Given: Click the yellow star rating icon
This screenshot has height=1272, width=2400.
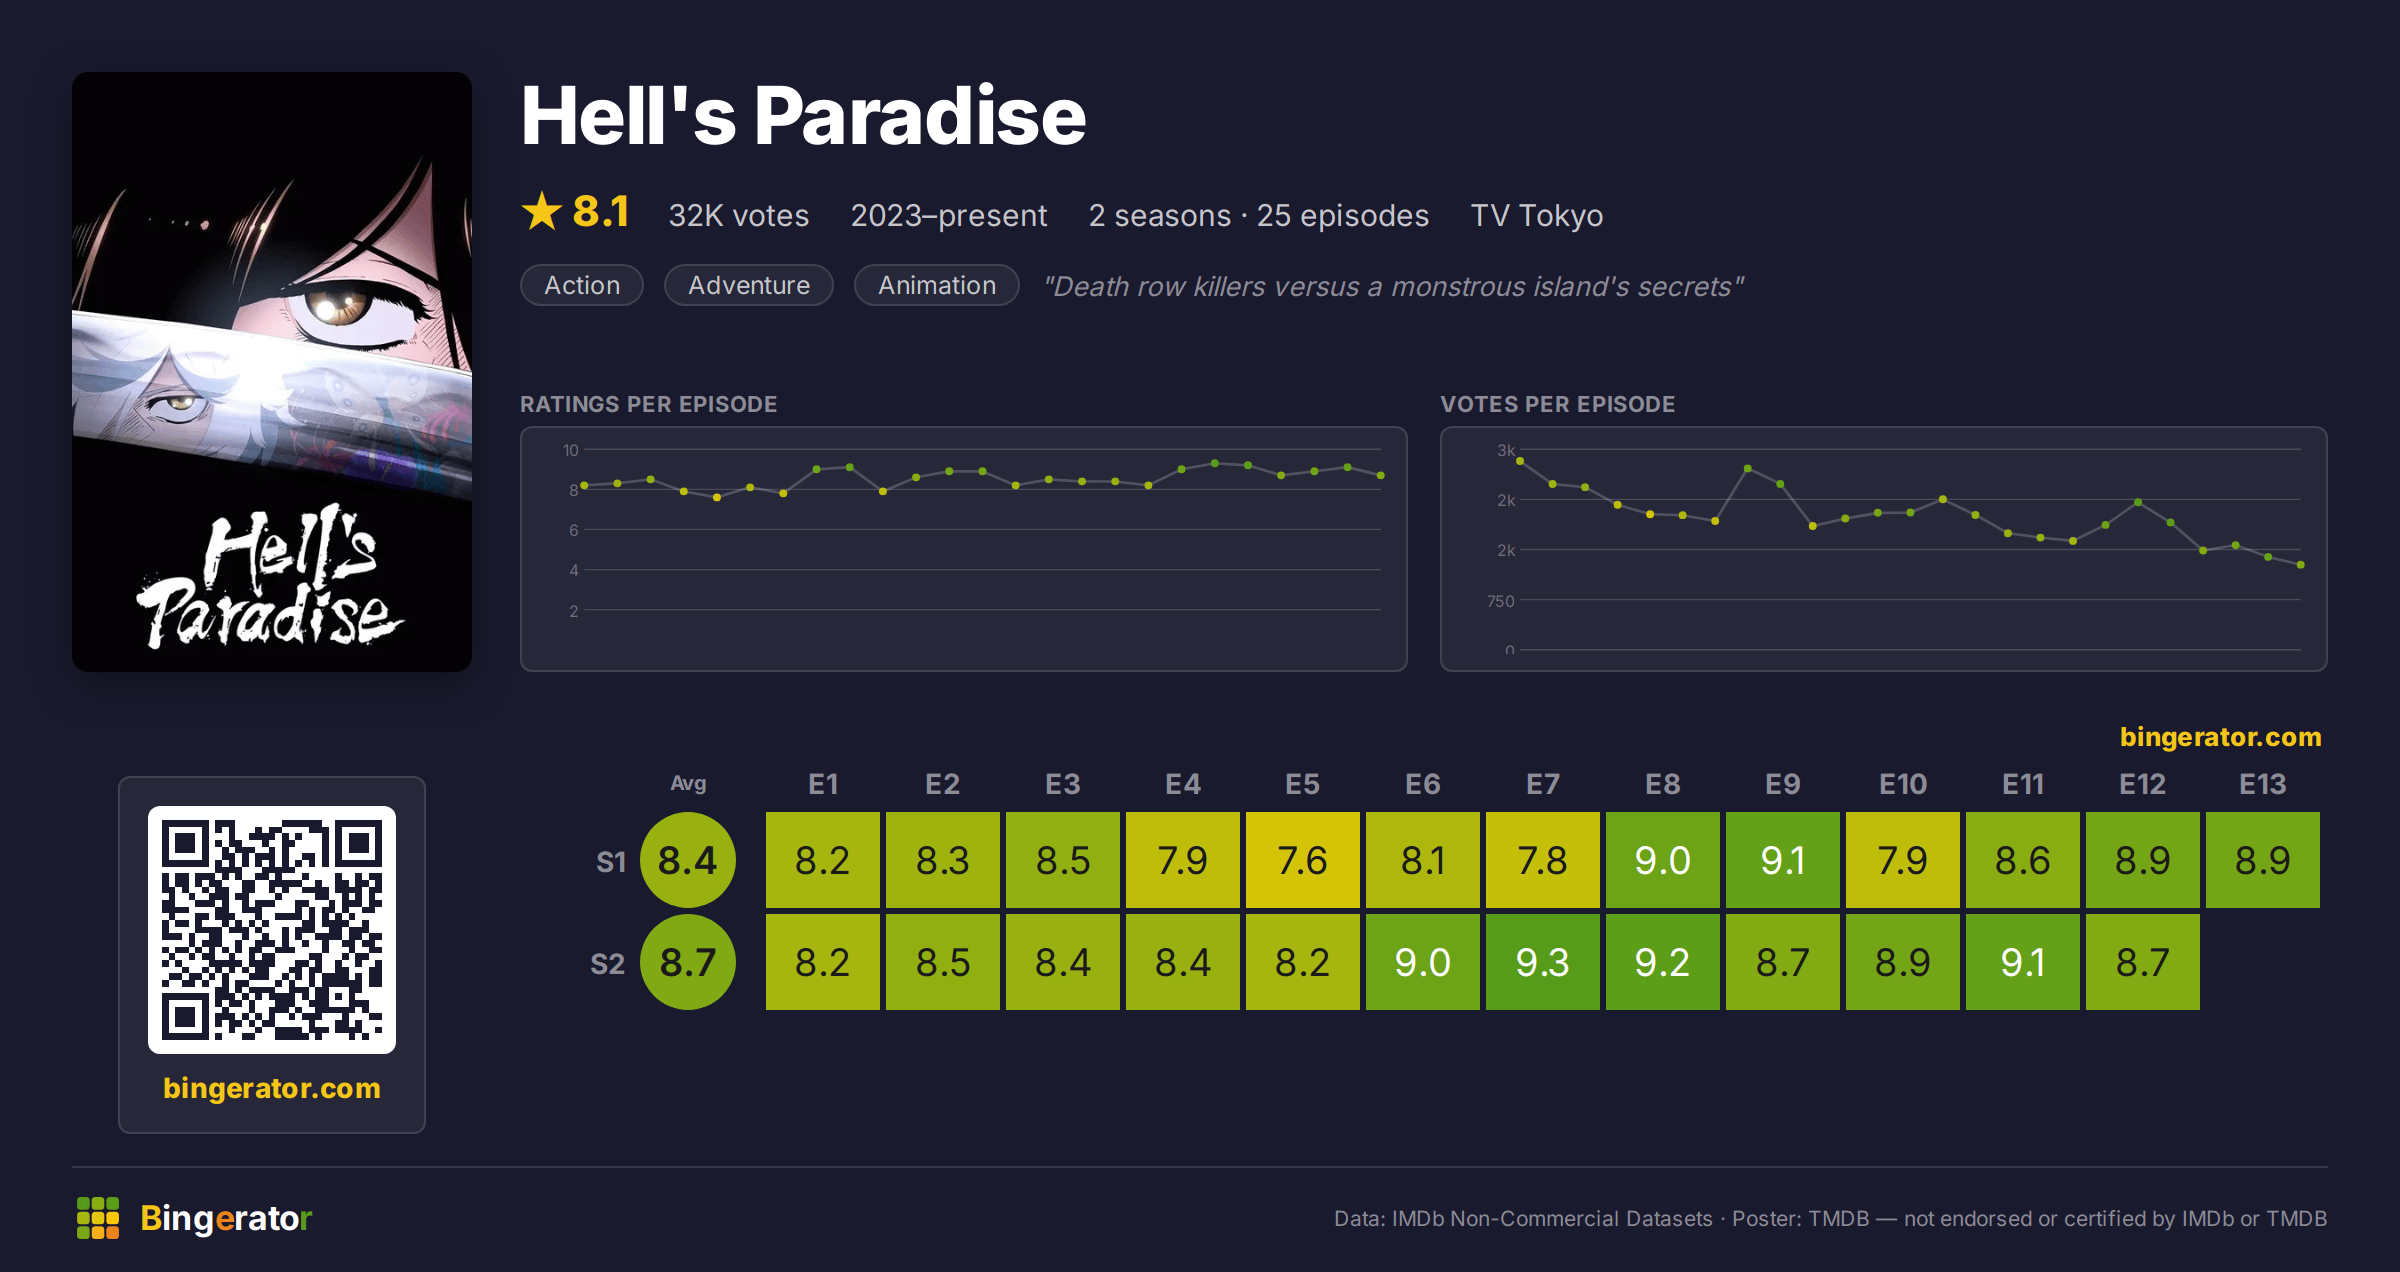Looking at the screenshot, I should coord(542,211).
